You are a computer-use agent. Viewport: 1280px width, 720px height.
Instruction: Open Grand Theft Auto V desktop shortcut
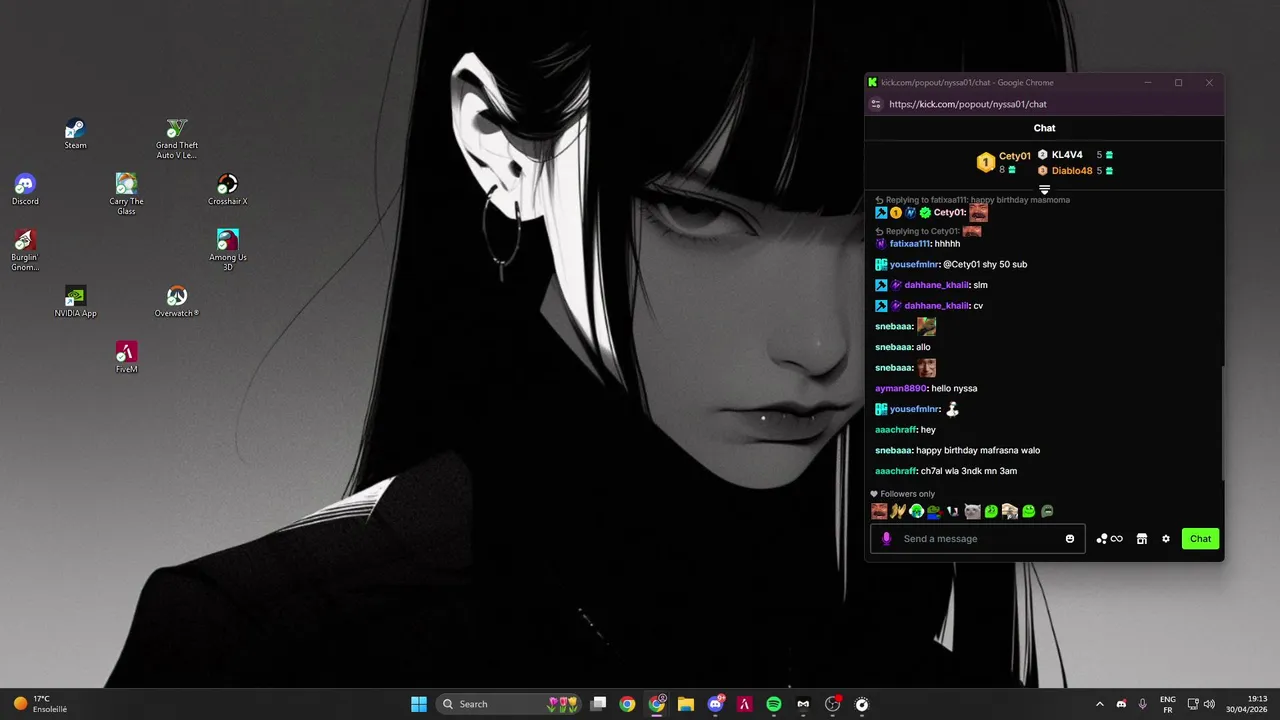tap(176, 139)
